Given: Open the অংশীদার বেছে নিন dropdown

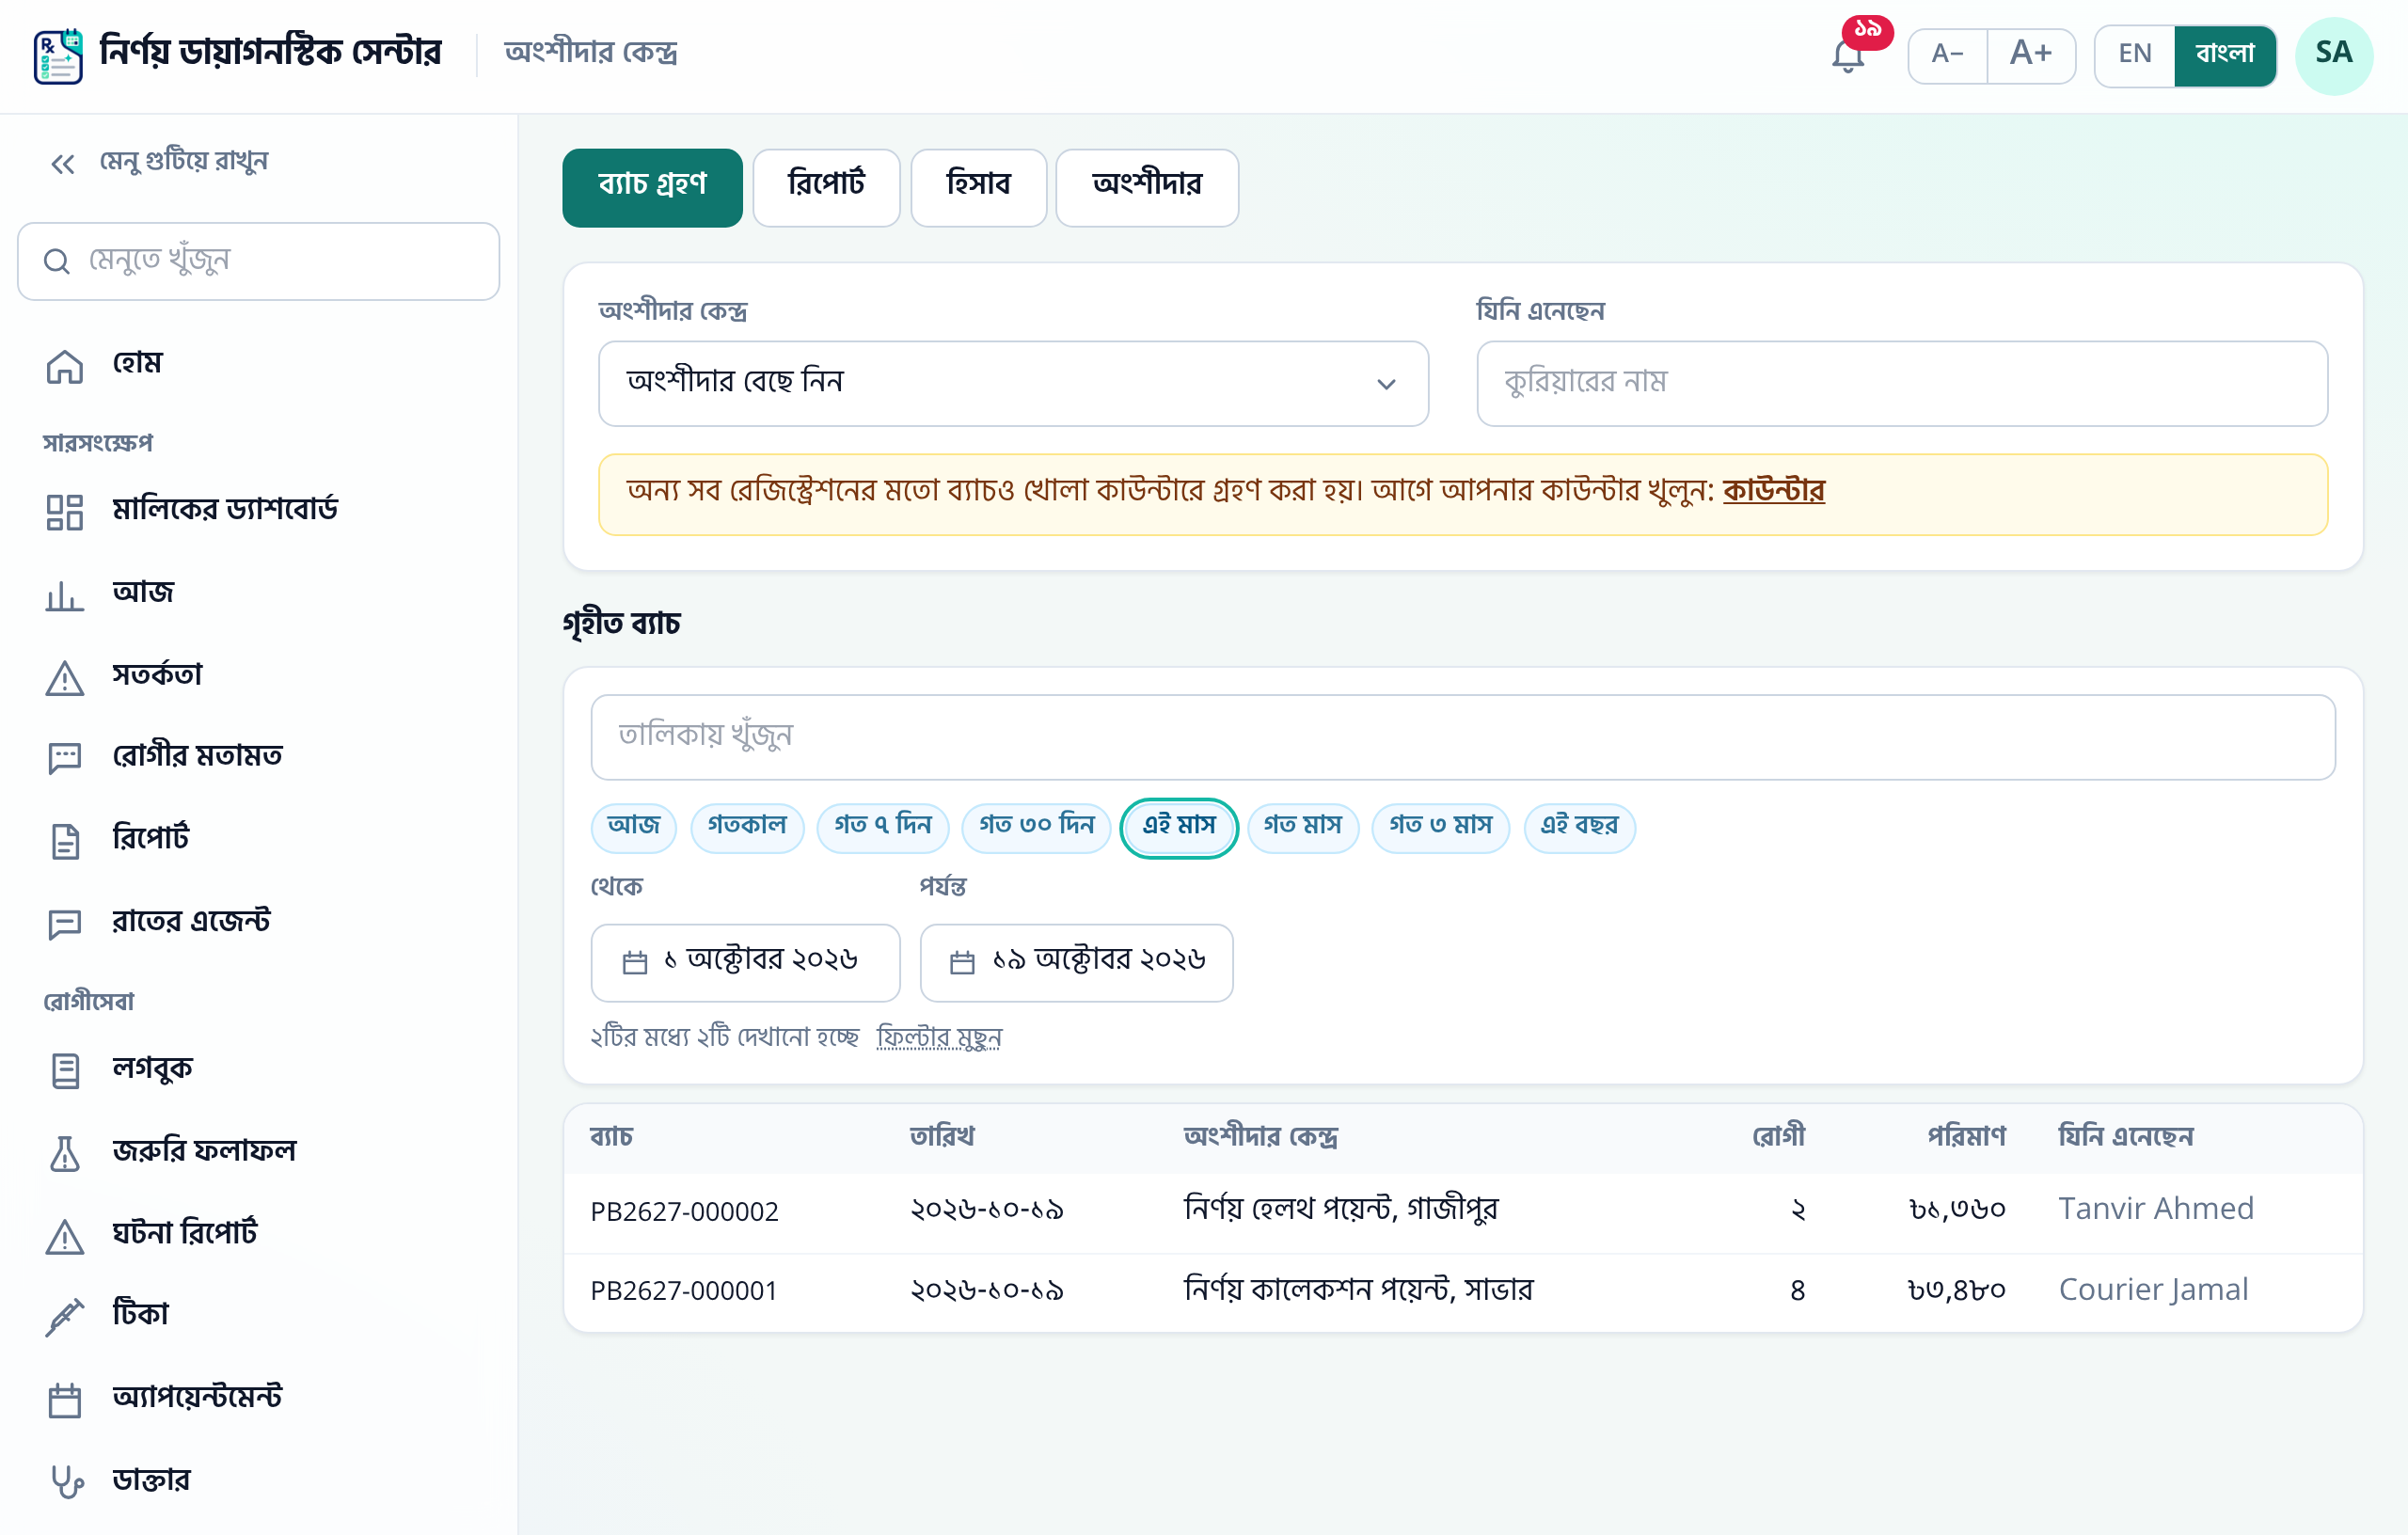Looking at the screenshot, I should pos(1013,383).
